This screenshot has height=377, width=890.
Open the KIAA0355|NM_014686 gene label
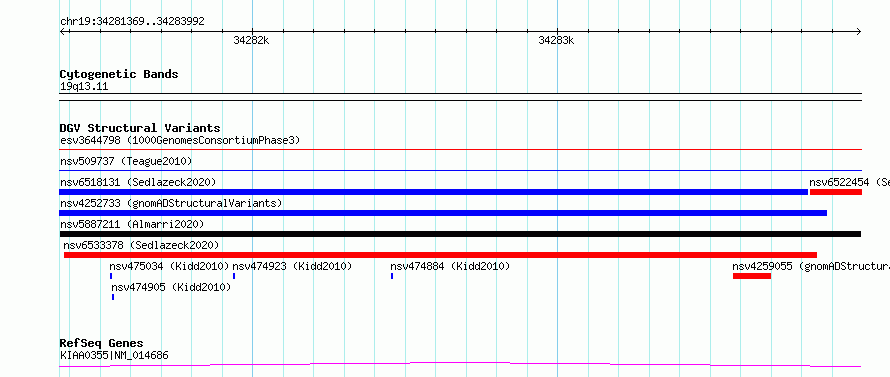click(x=114, y=356)
